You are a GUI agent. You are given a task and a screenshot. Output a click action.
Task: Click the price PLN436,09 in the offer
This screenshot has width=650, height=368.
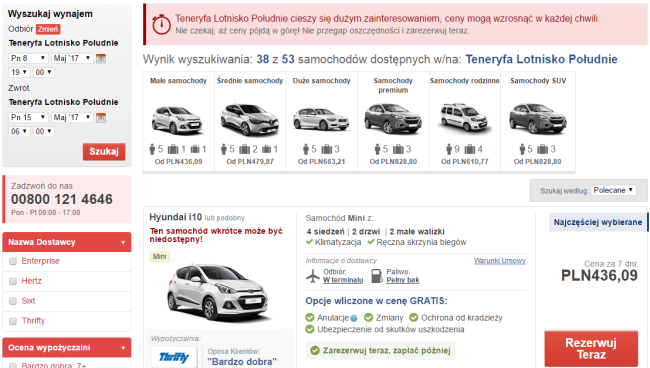click(599, 276)
